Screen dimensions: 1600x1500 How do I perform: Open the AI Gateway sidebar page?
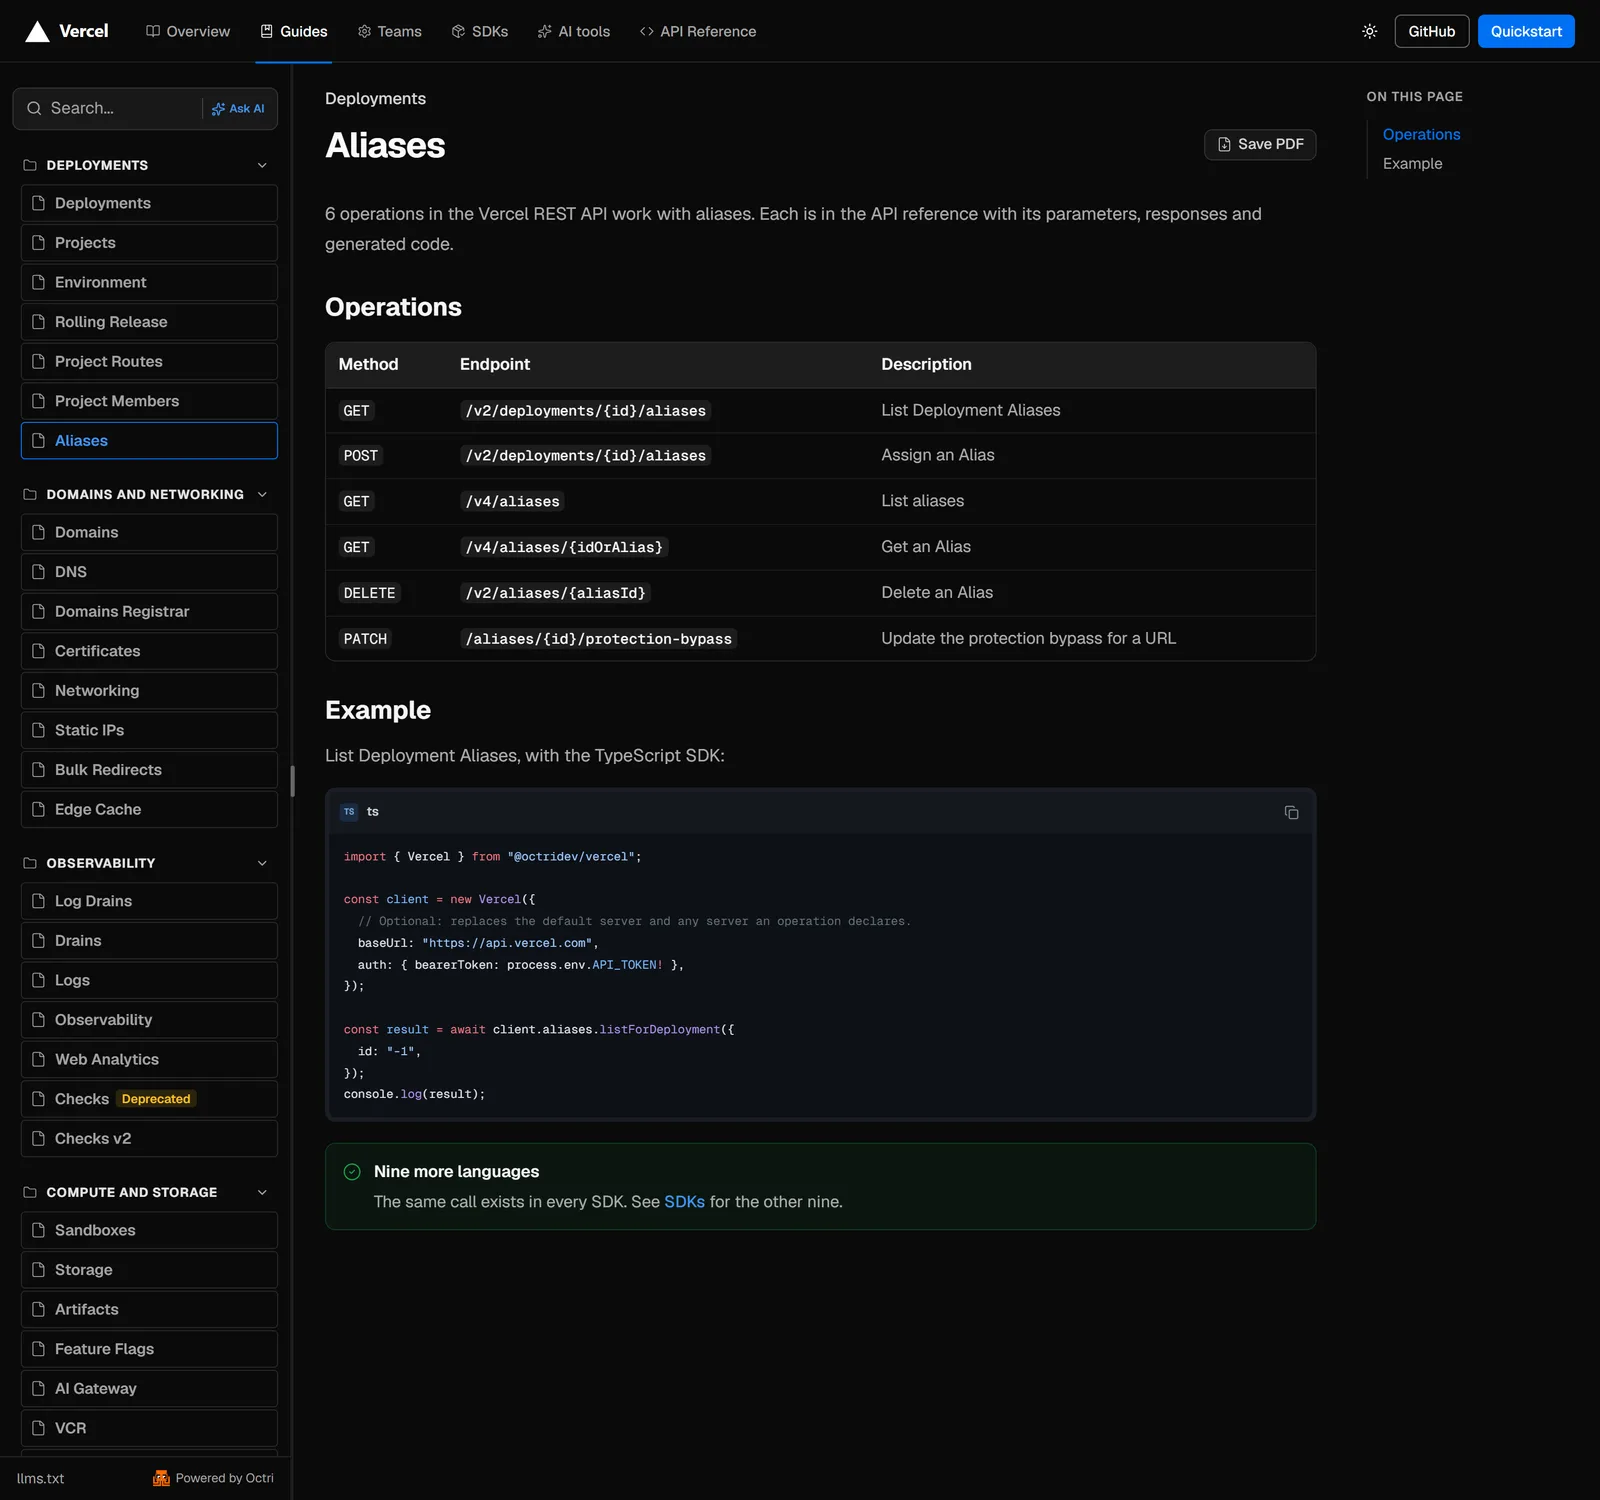tap(149, 1389)
